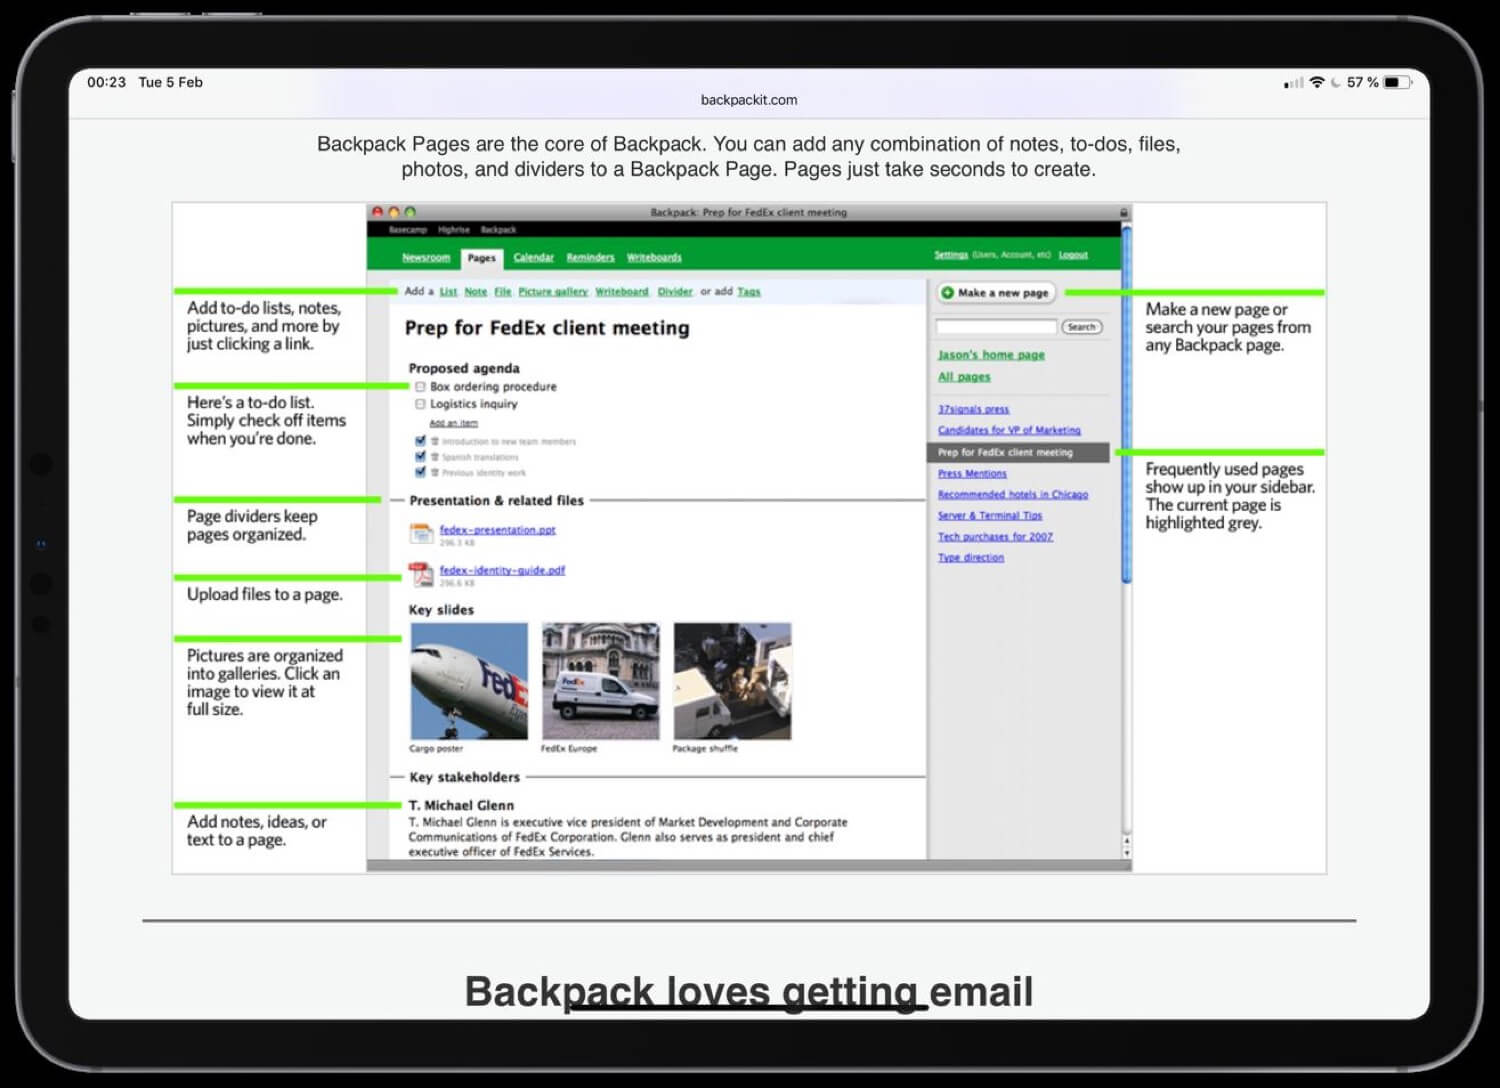Open 'Tech purchases for 2007' page
This screenshot has width=1500, height=1088.
(995, 537)
